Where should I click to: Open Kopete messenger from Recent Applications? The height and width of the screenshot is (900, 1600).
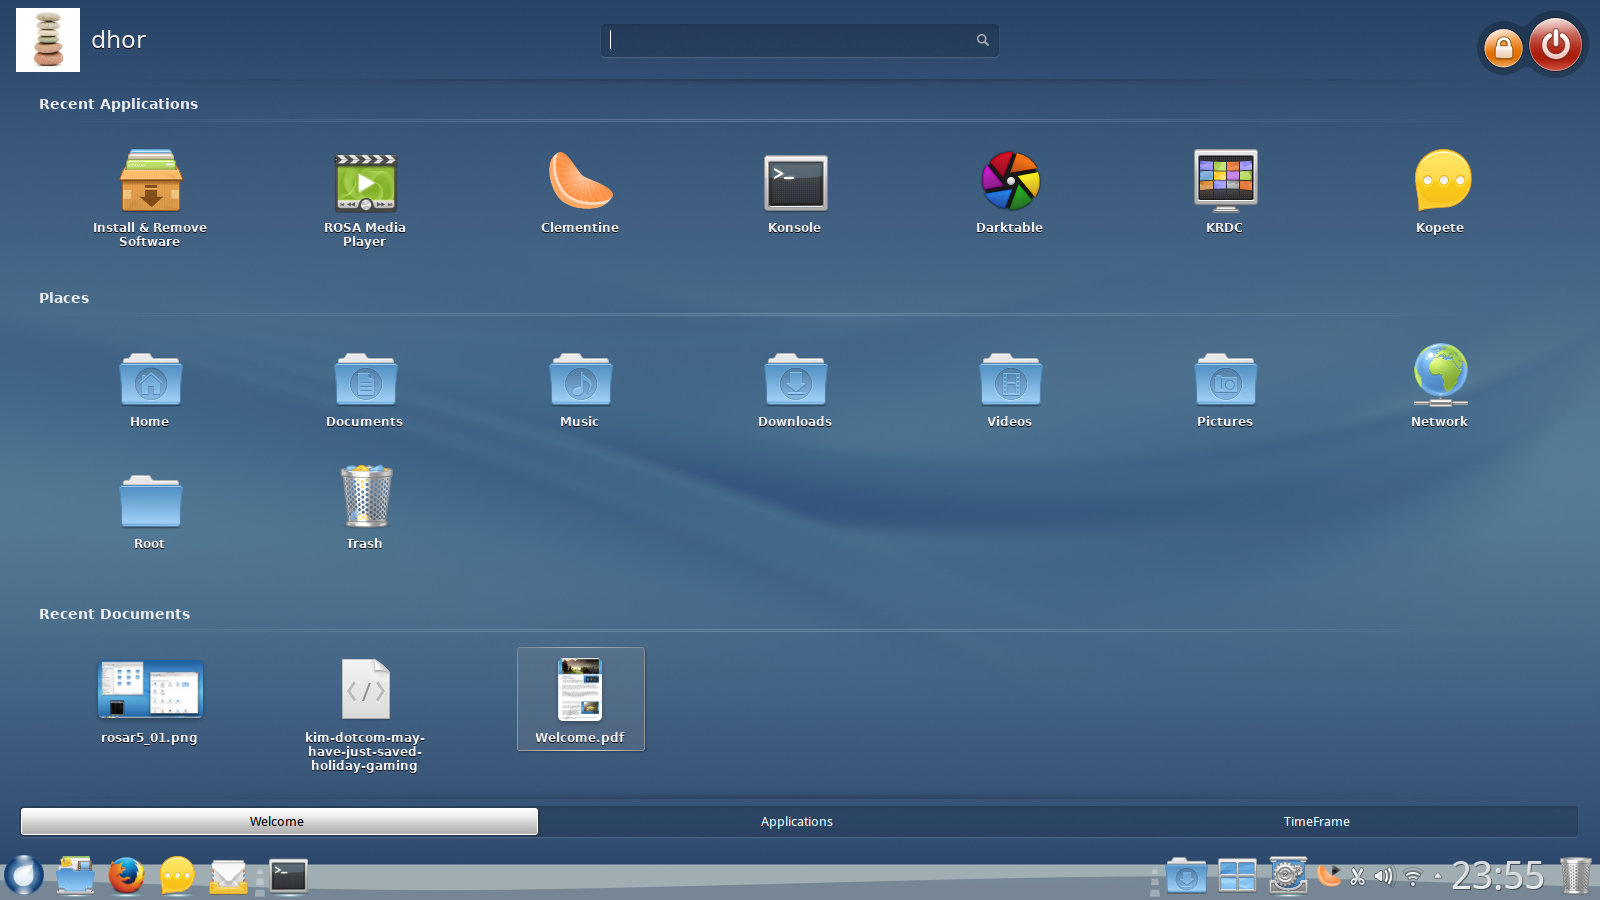[x=1441, y=191]
